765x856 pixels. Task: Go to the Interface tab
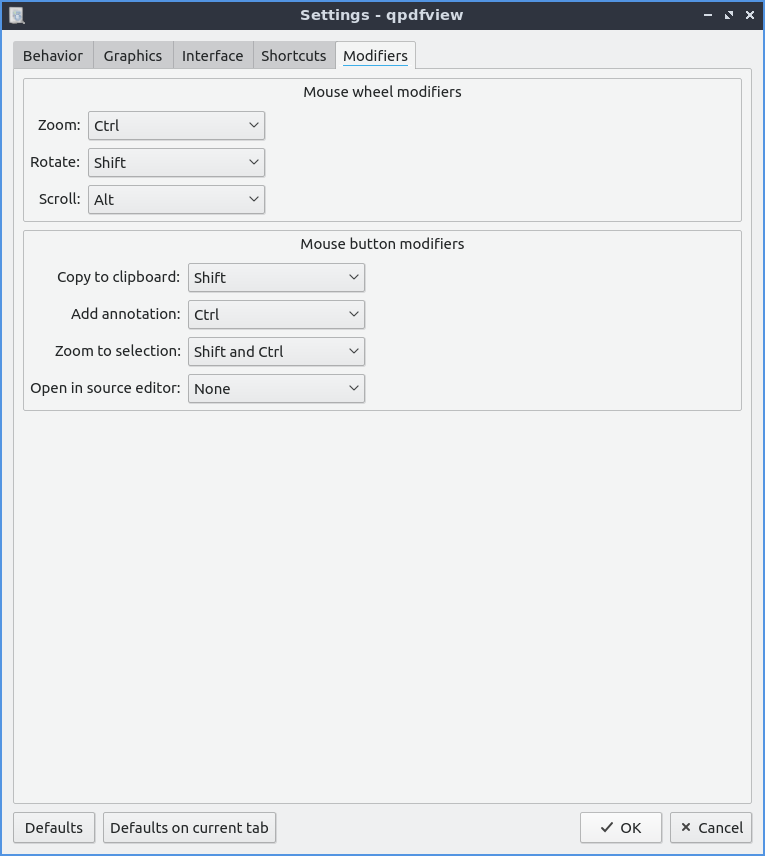212,56
